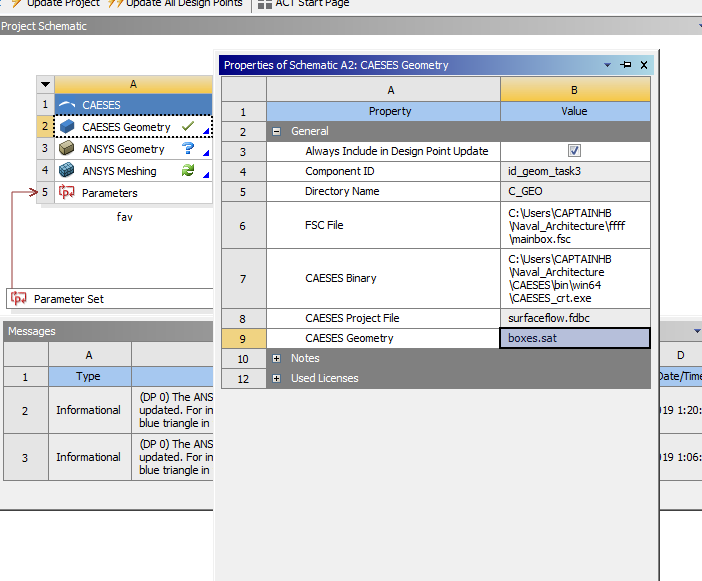
Task: Click the ACT Start Page toolbar icon
Action: pos(265,4)
